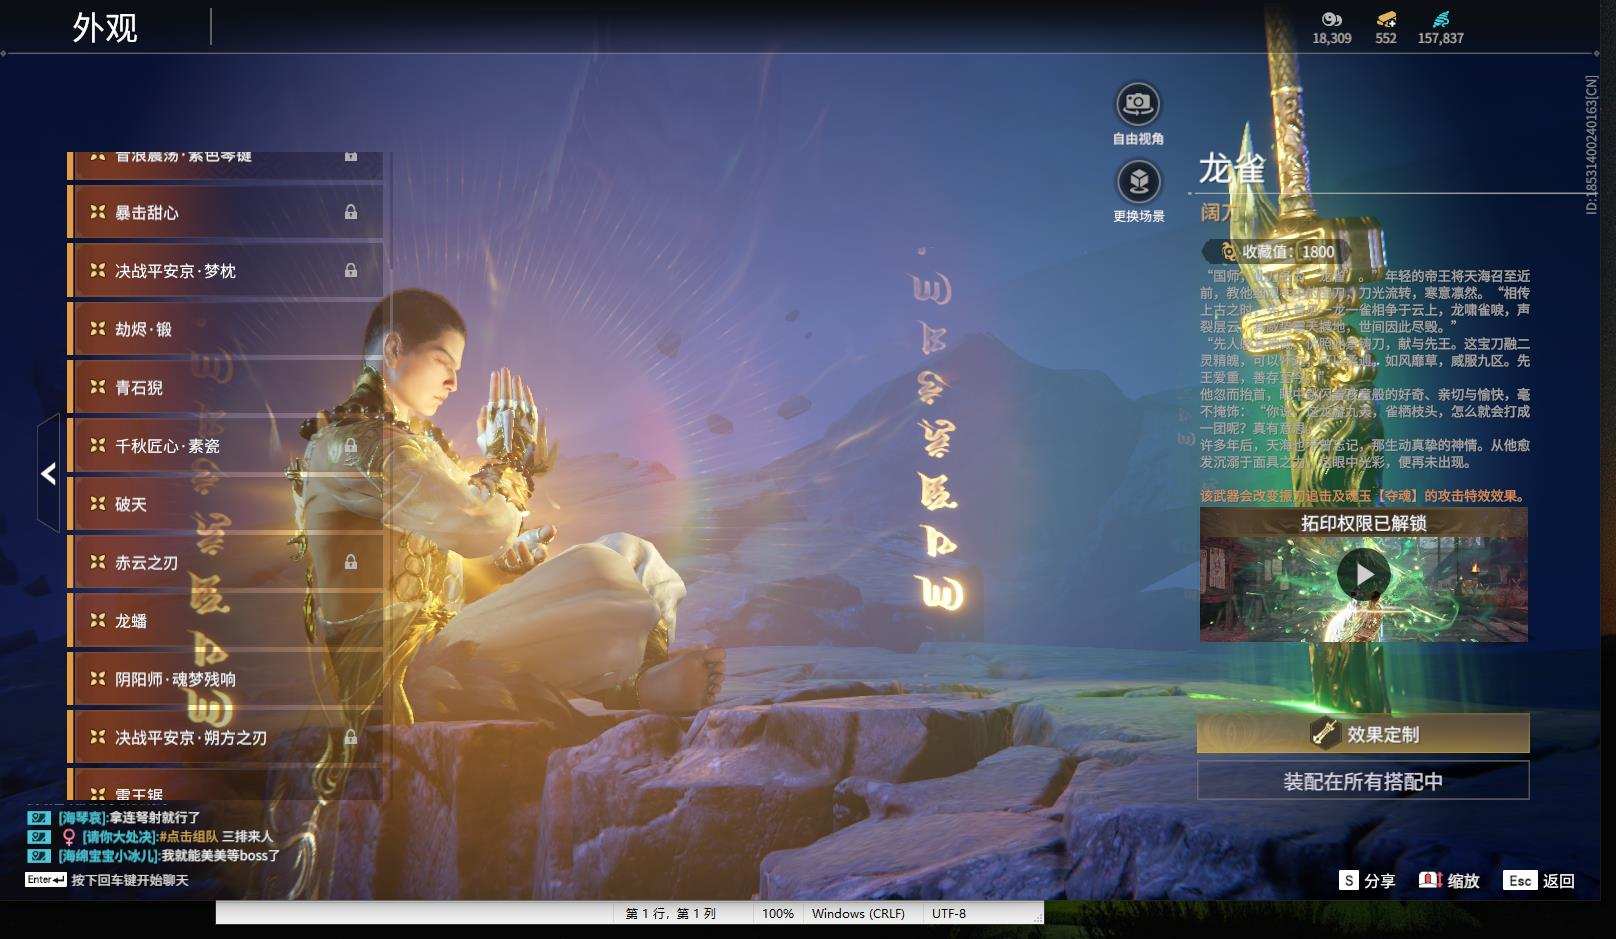Click the lock icon on 决战平安京·梦枕
Viewport: 1616px width, 939px height.
click(x=351, y=270)
